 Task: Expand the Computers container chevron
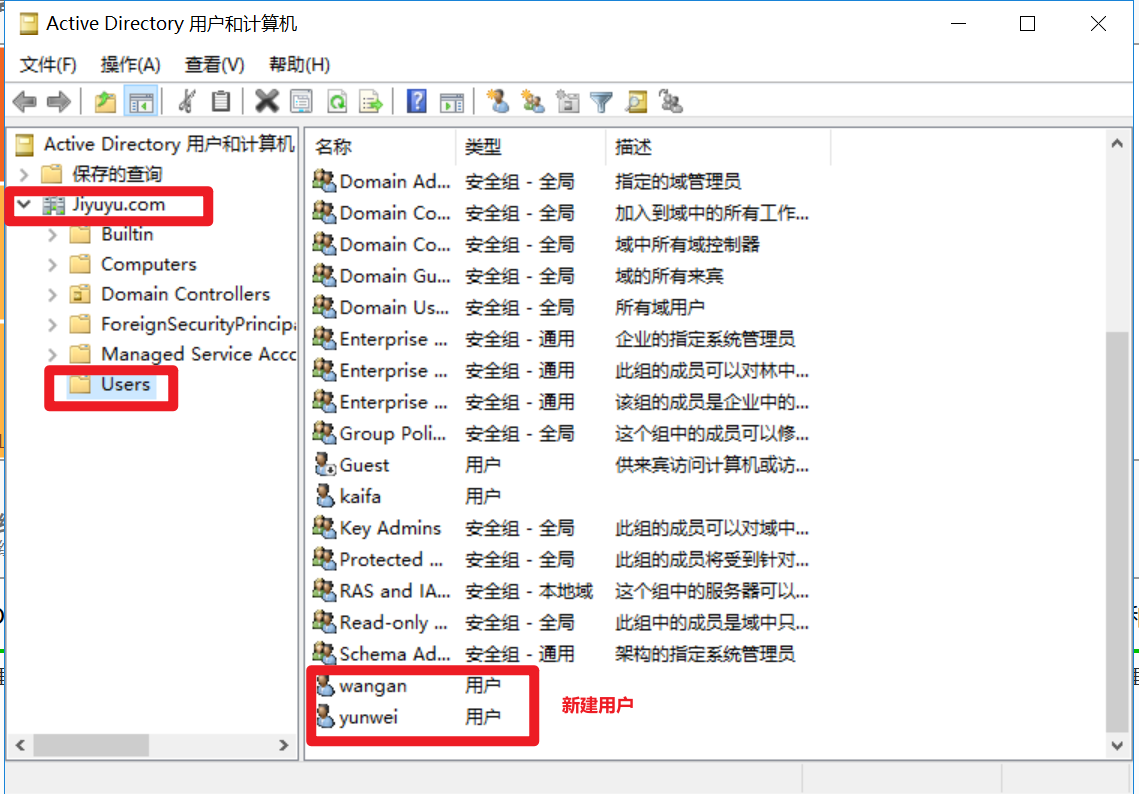pos(52,264)
